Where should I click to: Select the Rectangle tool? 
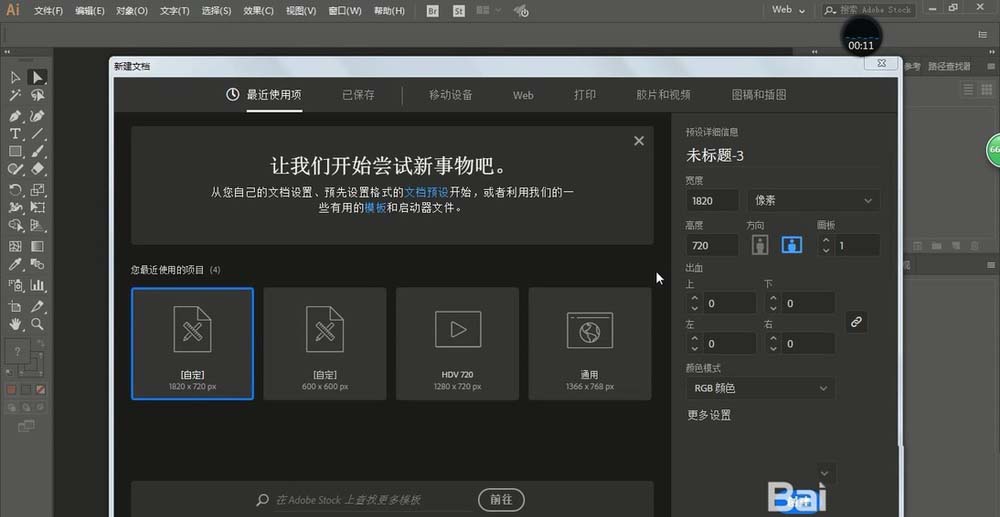click(x=15, y=152)
